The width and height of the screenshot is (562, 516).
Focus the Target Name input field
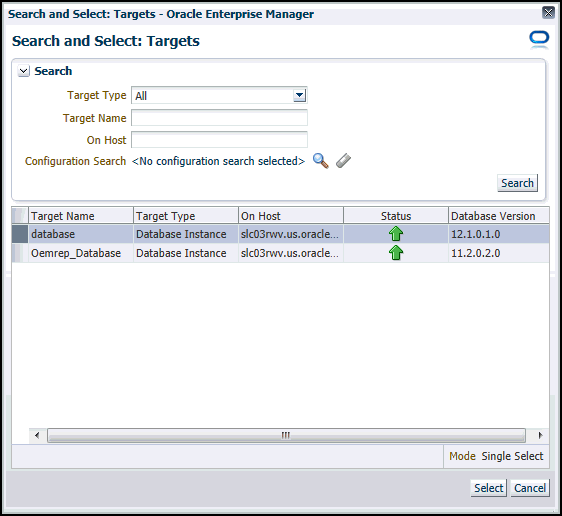[x=219, y=118]
